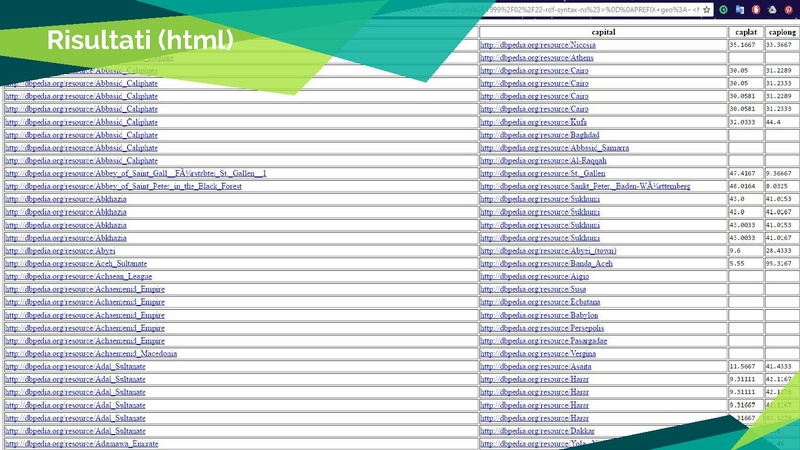Click the 'capital' column header

pyautogui.click(x=603, y=32)
